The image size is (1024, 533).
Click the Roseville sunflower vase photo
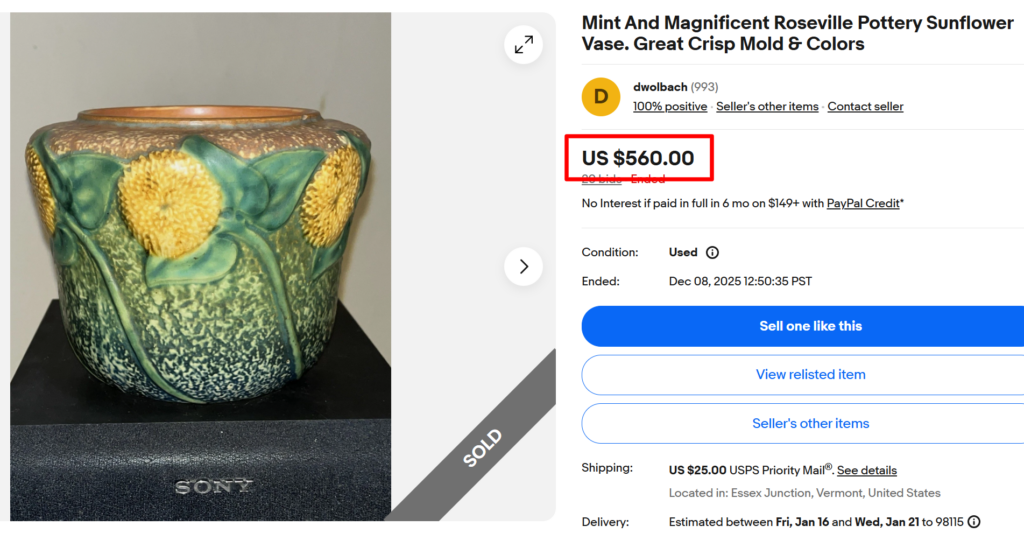tap(200, 250)
